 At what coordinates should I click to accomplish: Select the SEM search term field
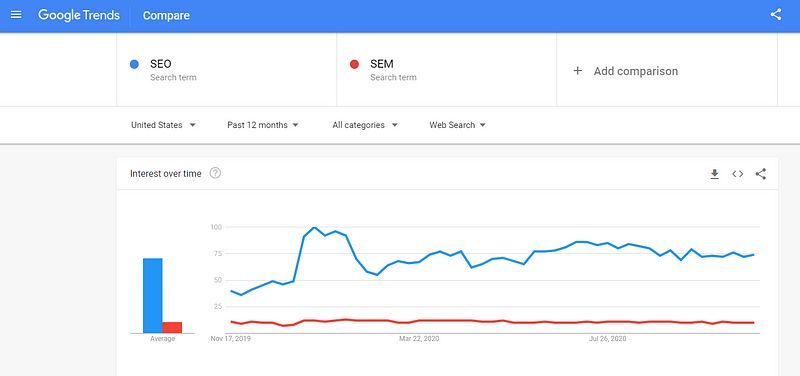[446, 70]
